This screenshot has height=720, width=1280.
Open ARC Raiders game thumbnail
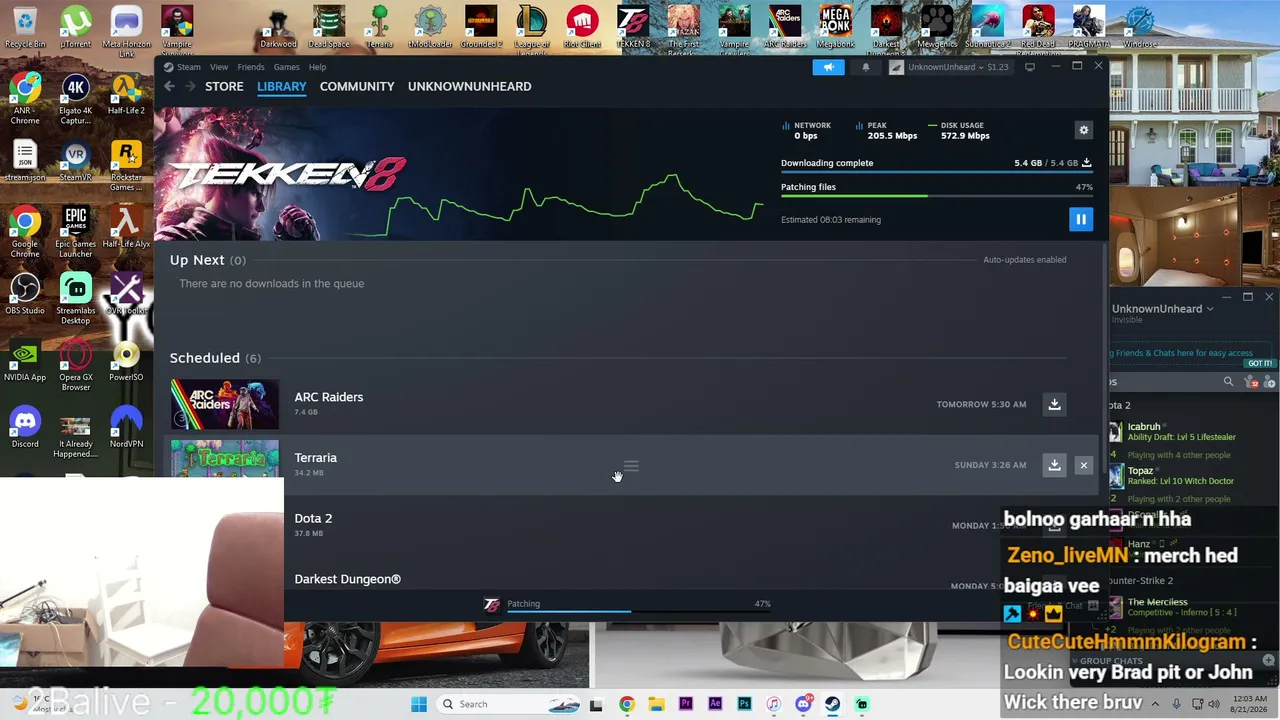225,404
